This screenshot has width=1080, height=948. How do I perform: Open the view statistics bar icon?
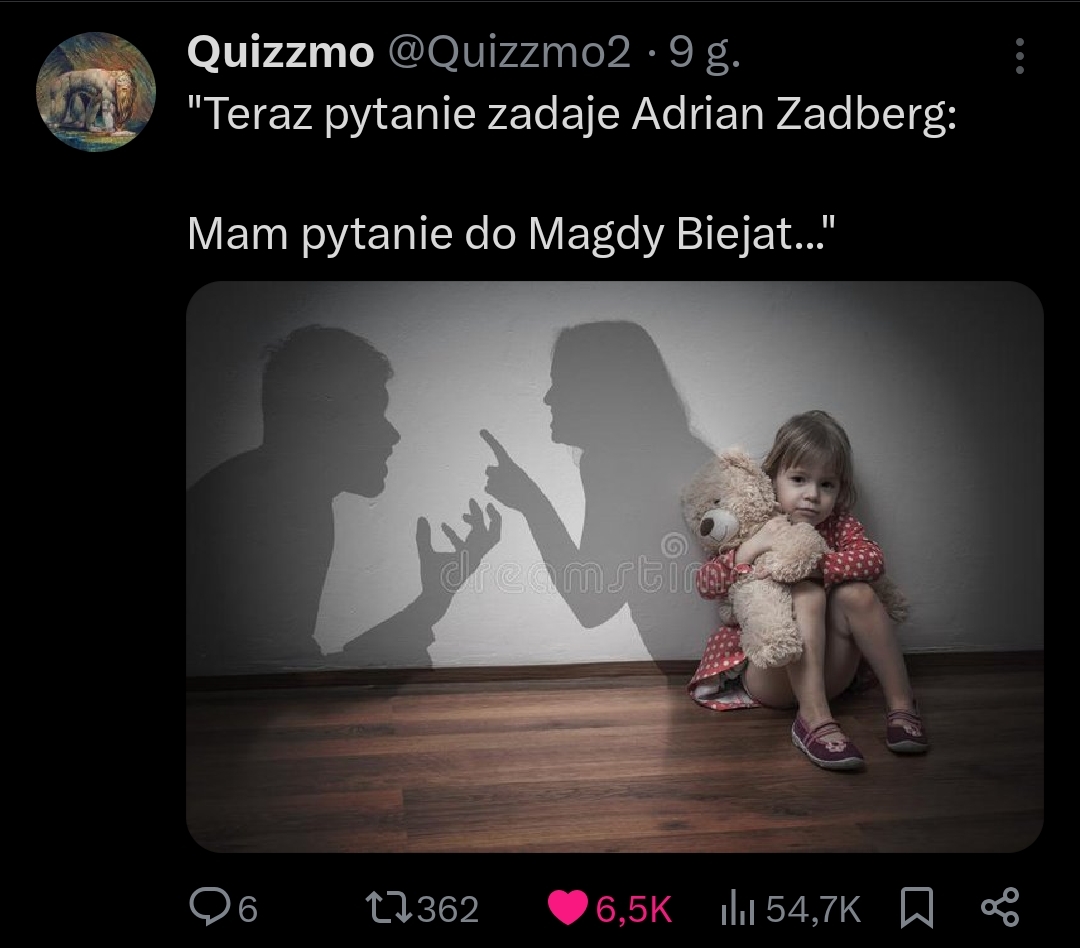point(738,908)
